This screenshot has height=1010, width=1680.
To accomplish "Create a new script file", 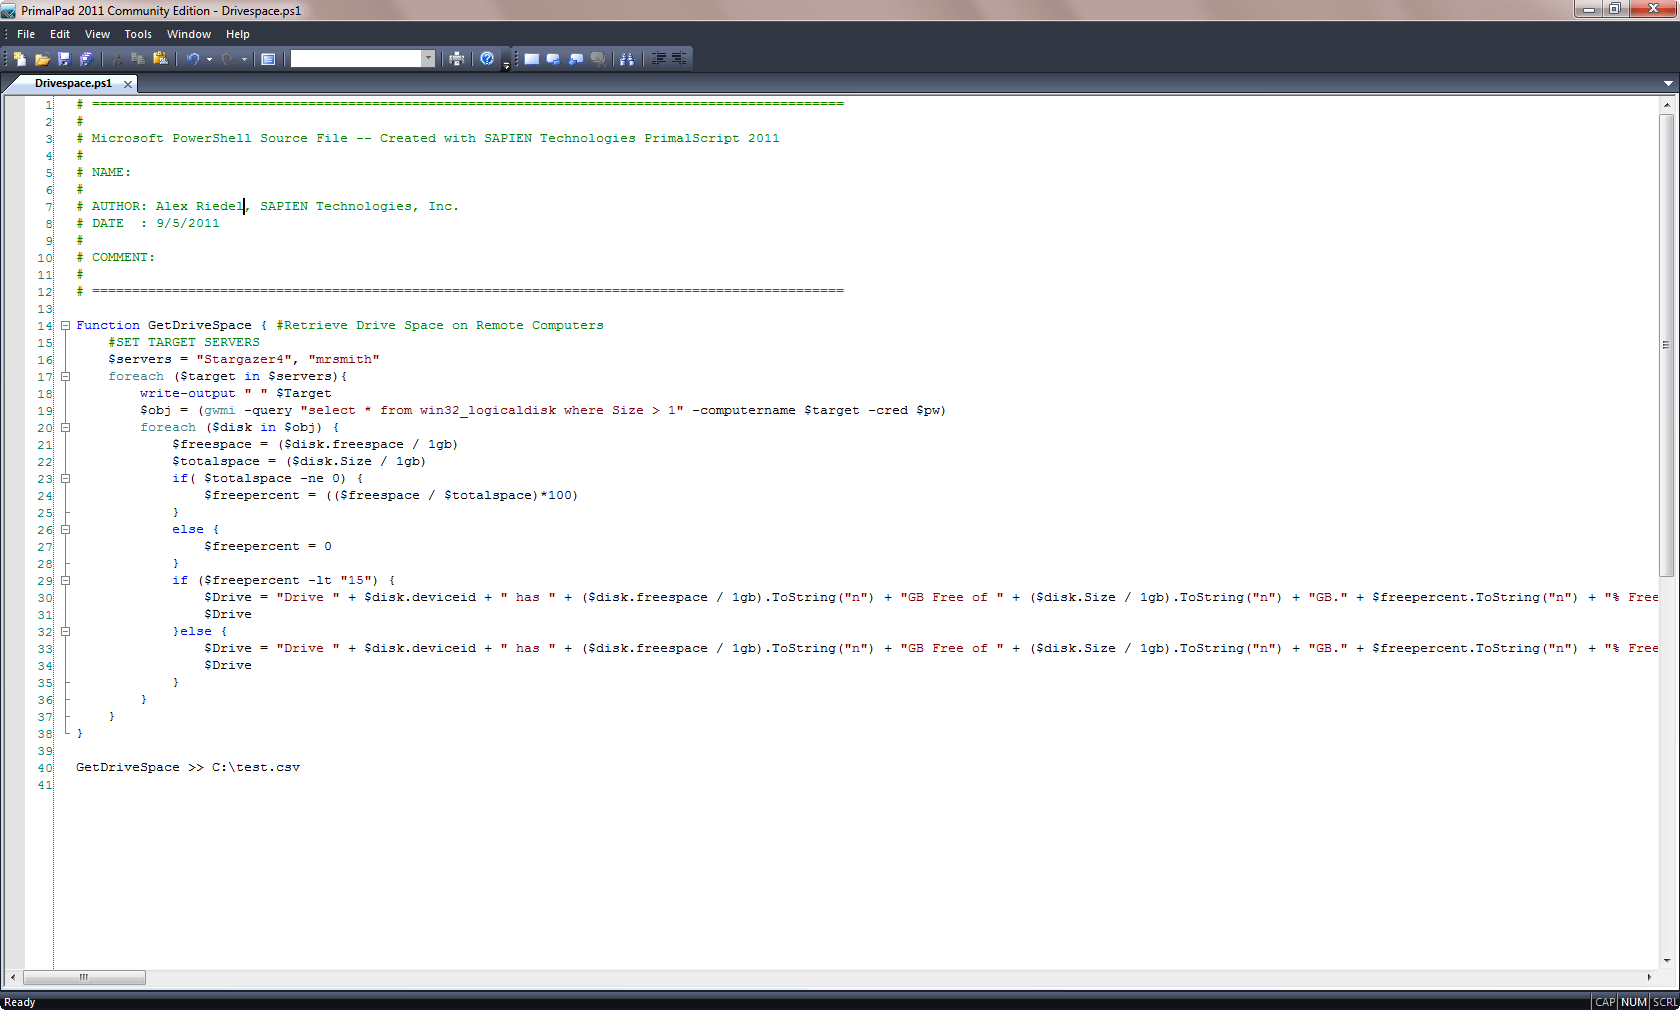I will tap(20, 58).
